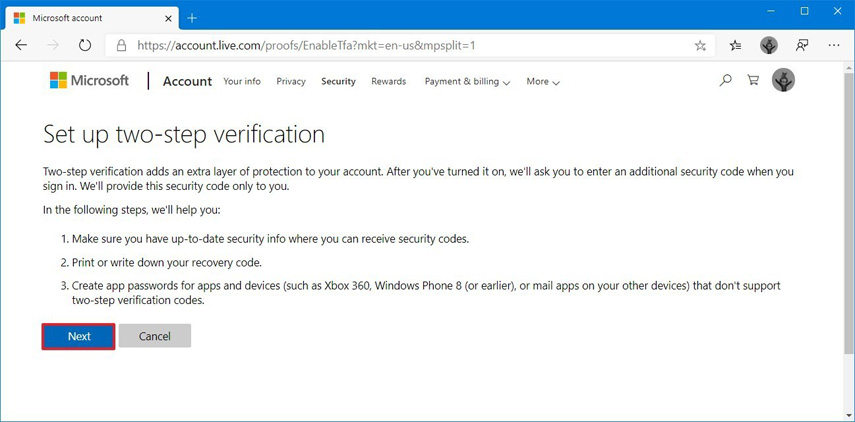Open the Favorites list icon
The width and height of the screenshot is (855, 422).
736,46
